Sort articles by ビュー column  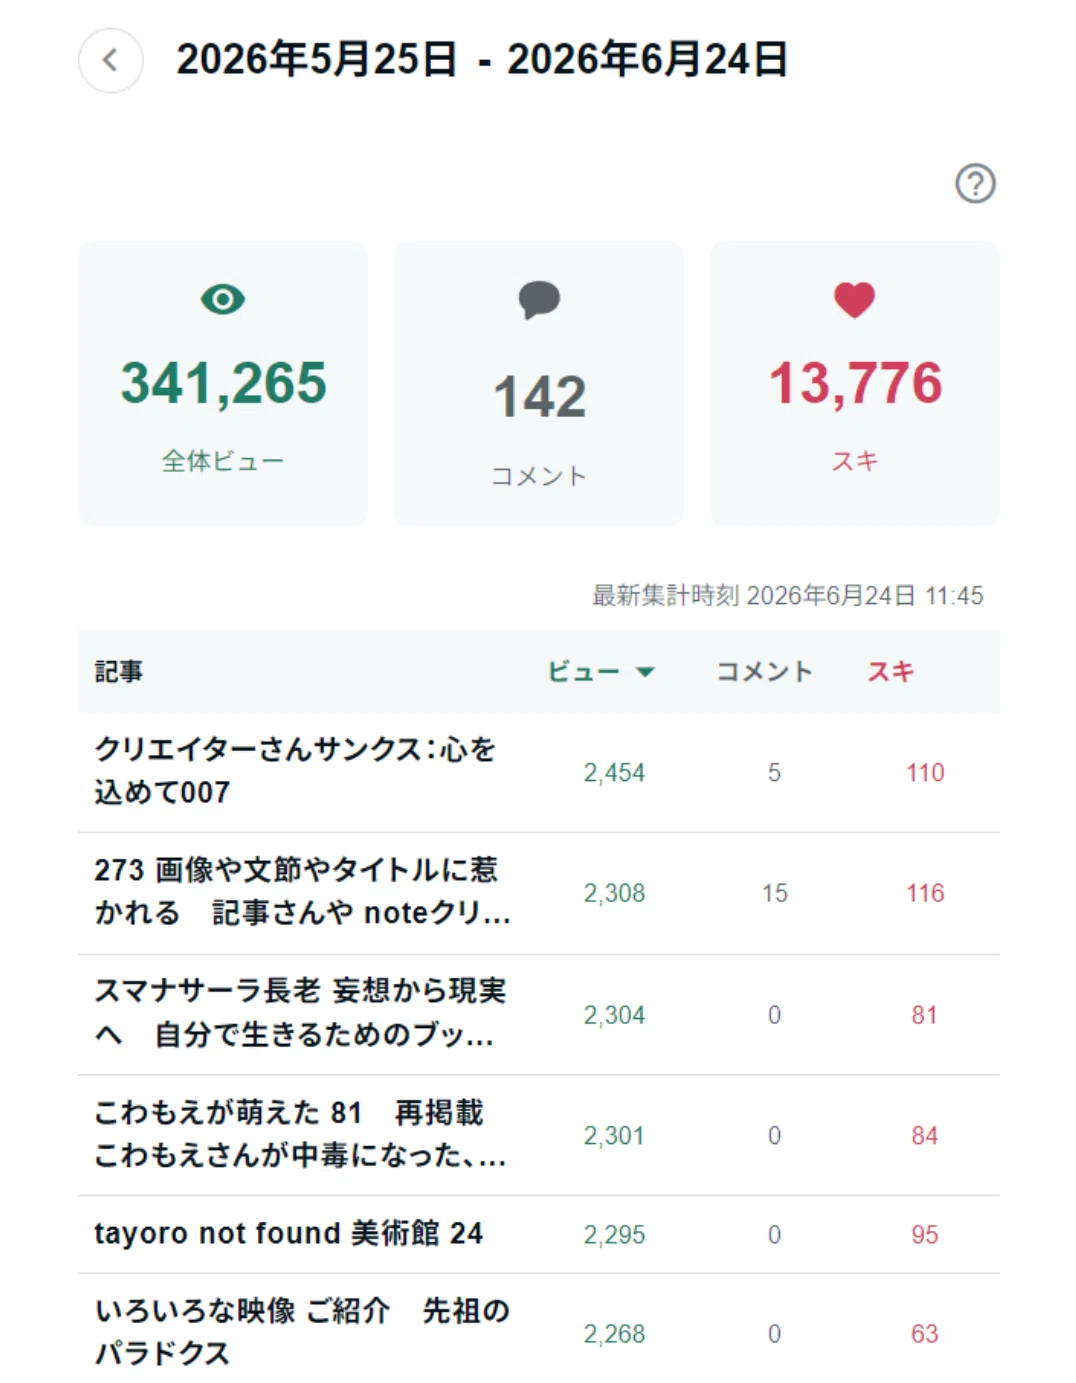(x=584, y=672)
